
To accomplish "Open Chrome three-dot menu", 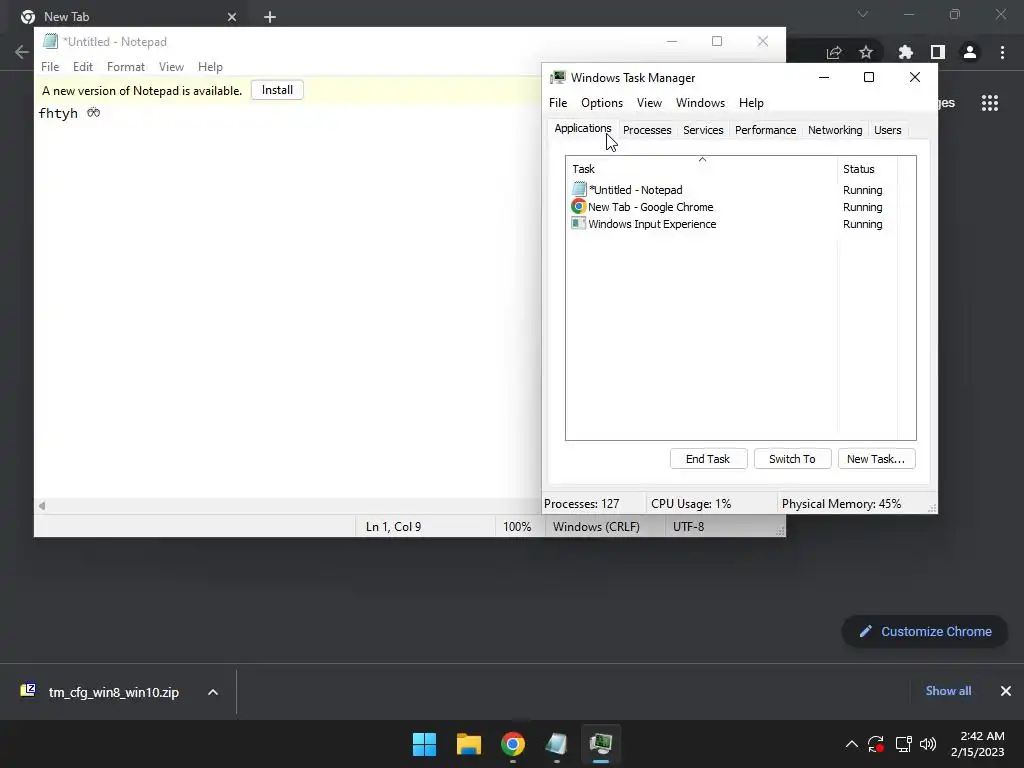I will [x=1002, y=52].
